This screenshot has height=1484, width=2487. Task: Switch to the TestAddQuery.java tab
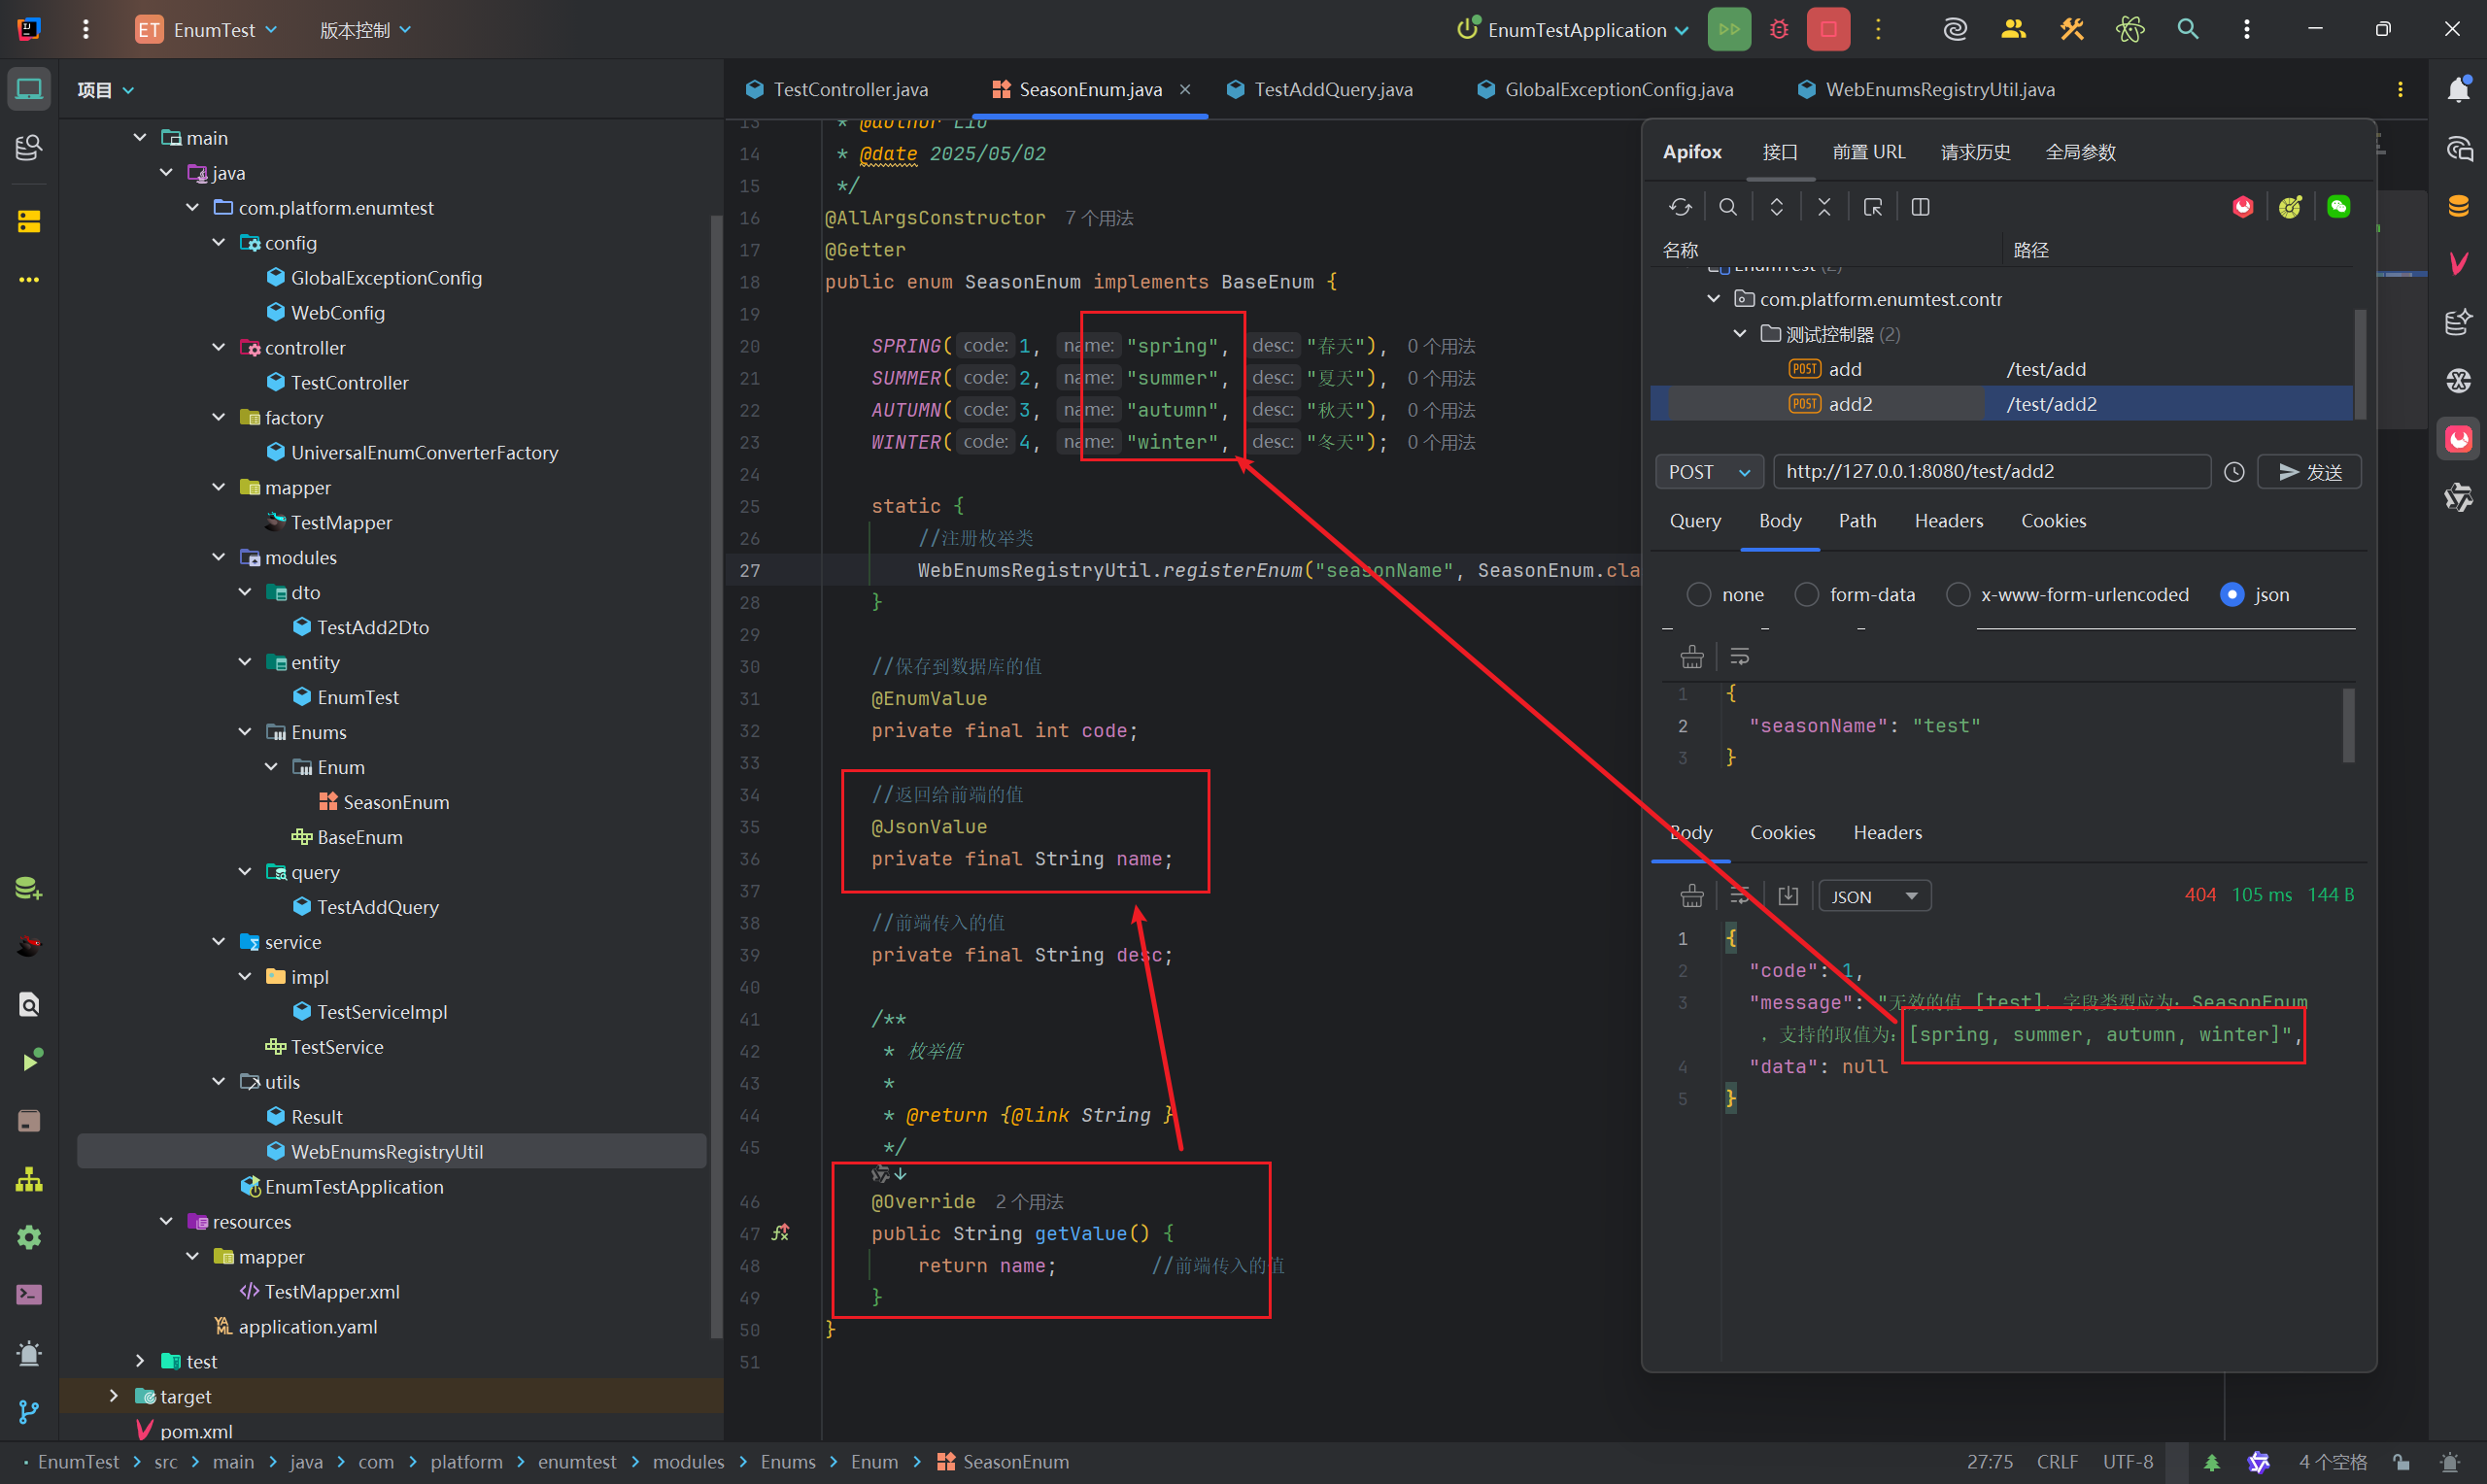pyautogui.click(x=1332, y=90)
